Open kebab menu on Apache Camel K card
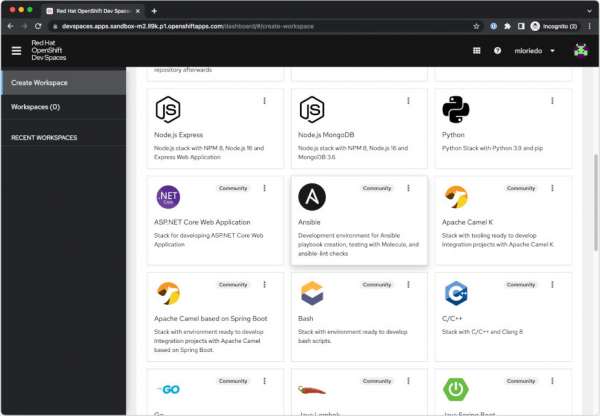600x416 pixels. (552, 188)
